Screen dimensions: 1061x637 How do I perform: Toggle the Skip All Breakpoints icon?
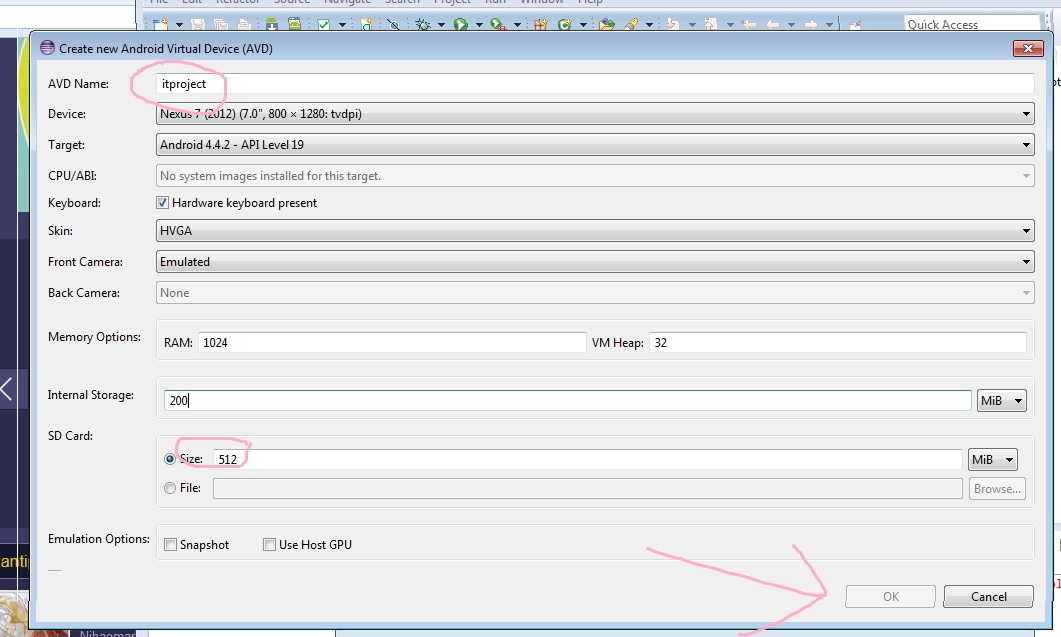[393, 24]
